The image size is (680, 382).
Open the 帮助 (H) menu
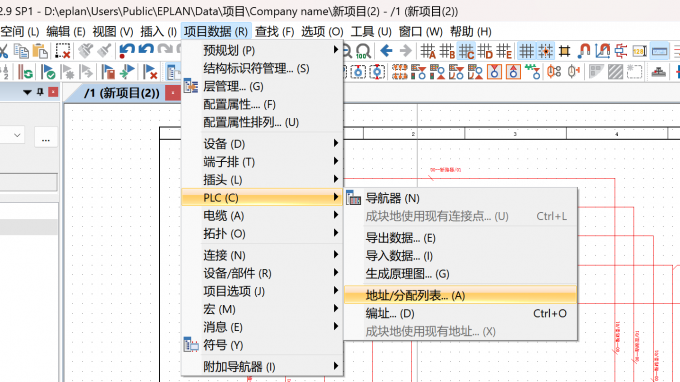pyautogui.click(x=471, y=31)
